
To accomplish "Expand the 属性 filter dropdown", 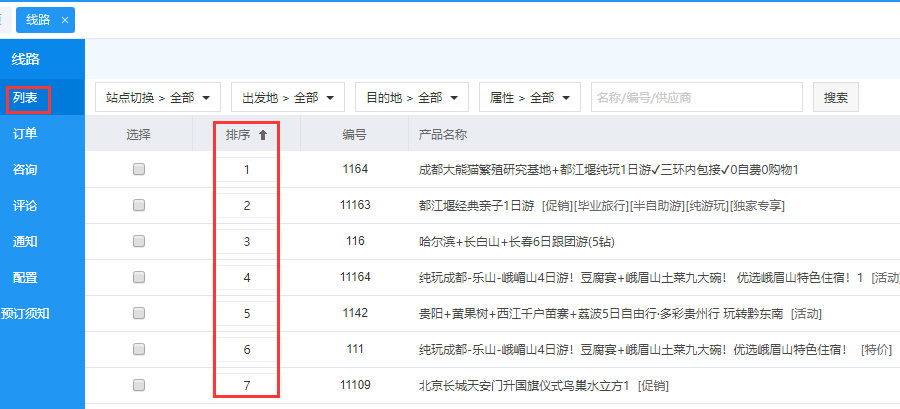I will click(x=530, y=98).
